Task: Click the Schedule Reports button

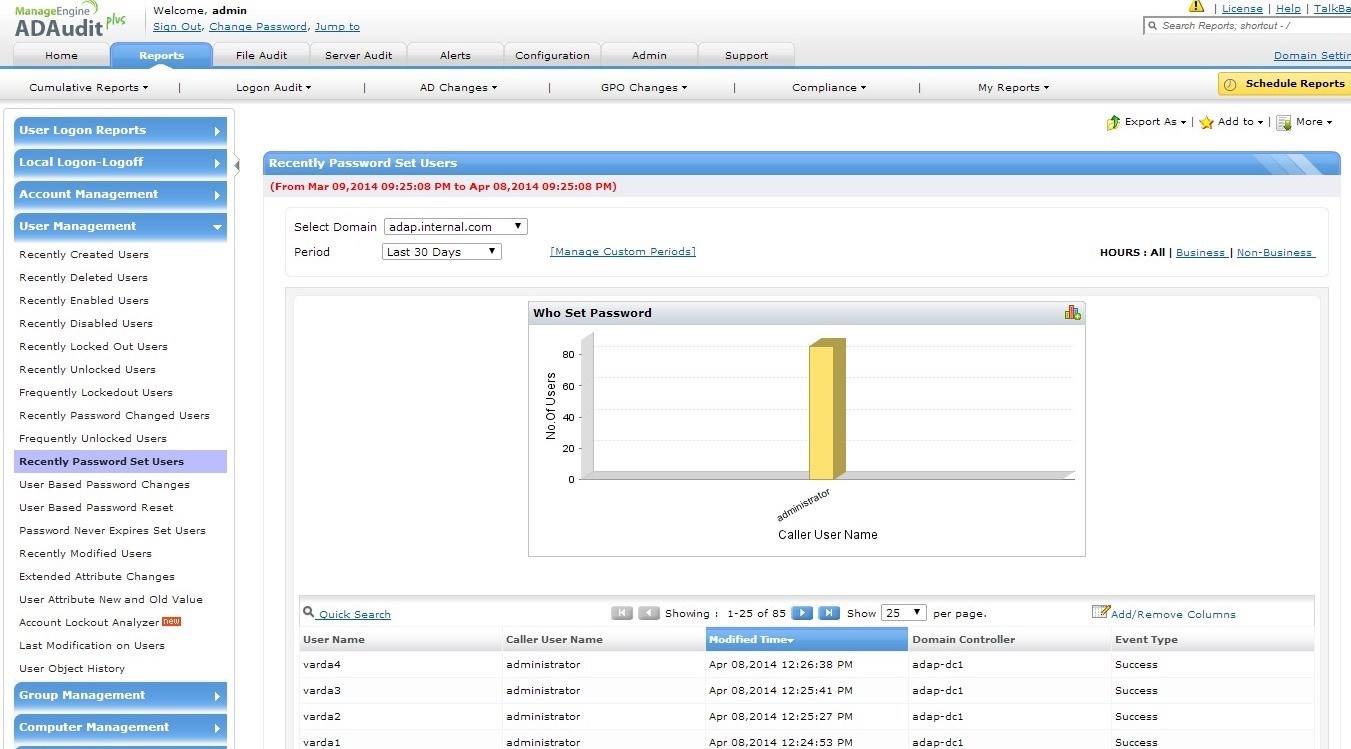Action: 1284,84
